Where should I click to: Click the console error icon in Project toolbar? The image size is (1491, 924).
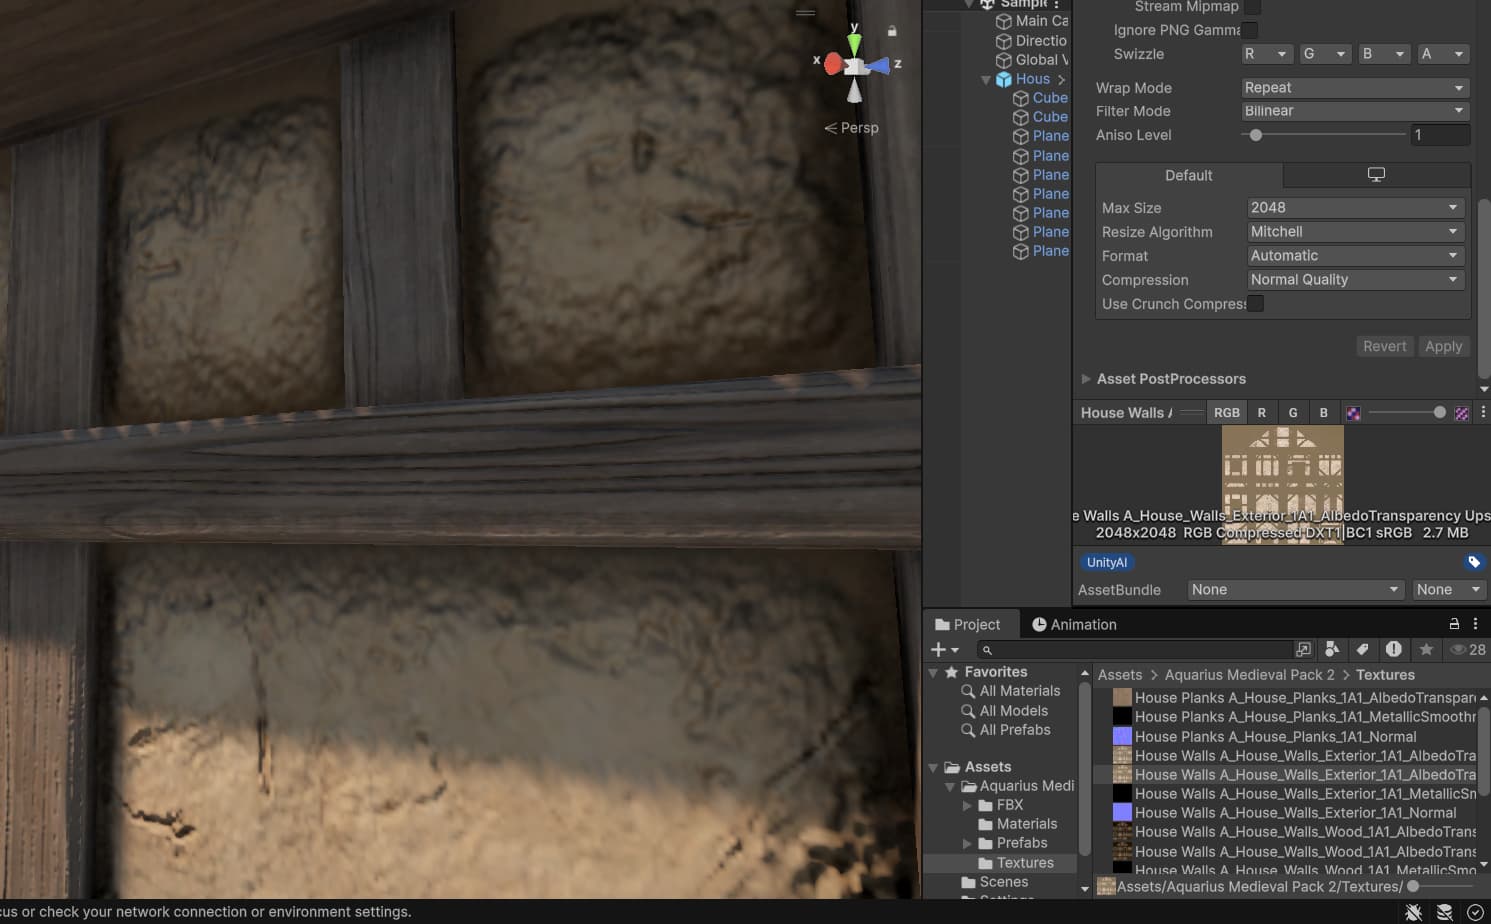(1394, 649)
